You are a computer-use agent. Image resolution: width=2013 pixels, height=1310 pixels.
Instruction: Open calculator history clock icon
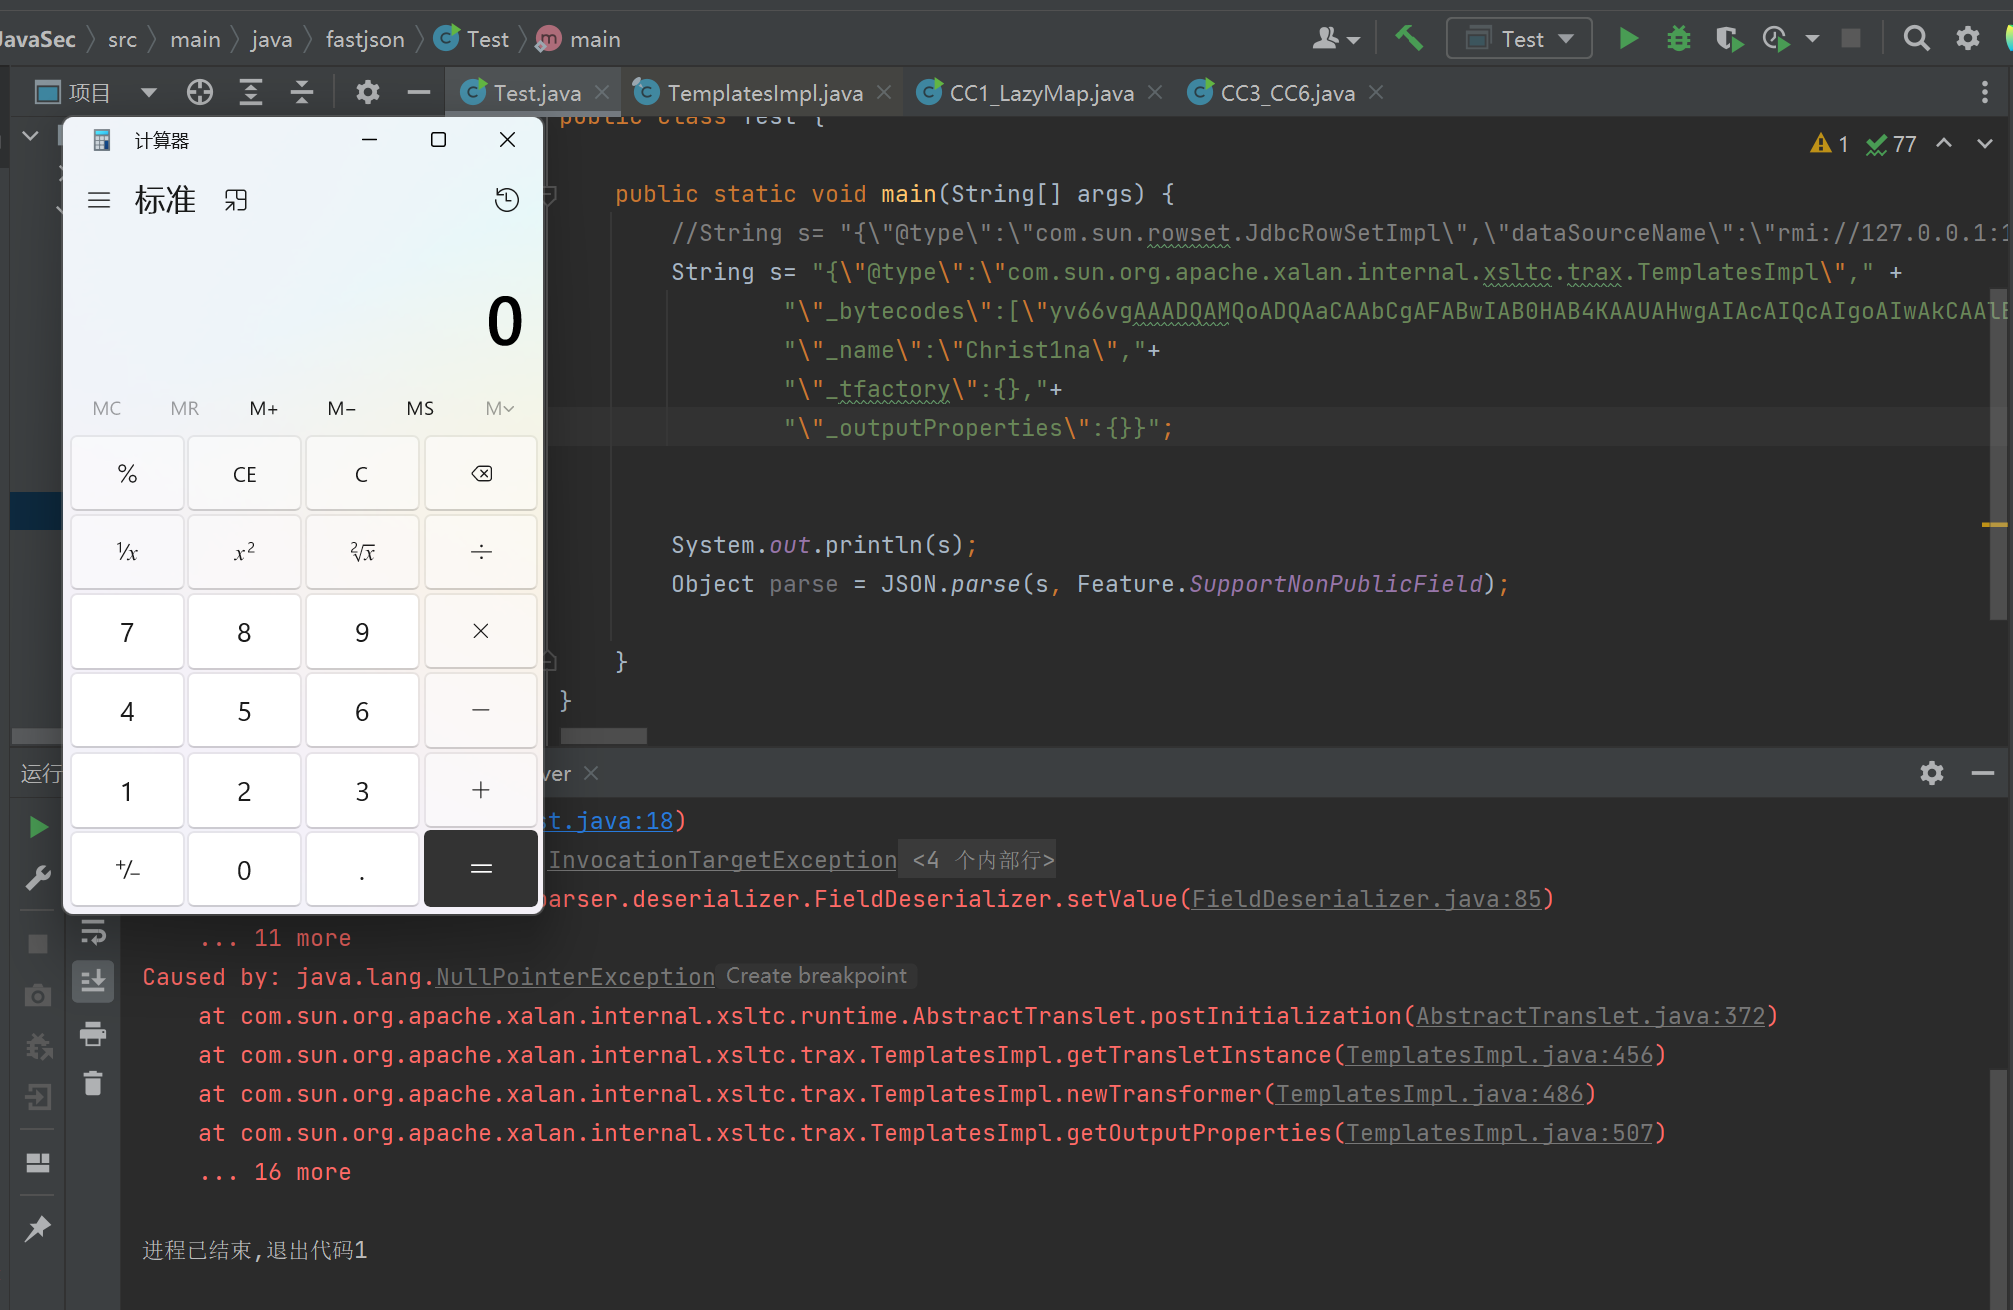tap(507, 200)
